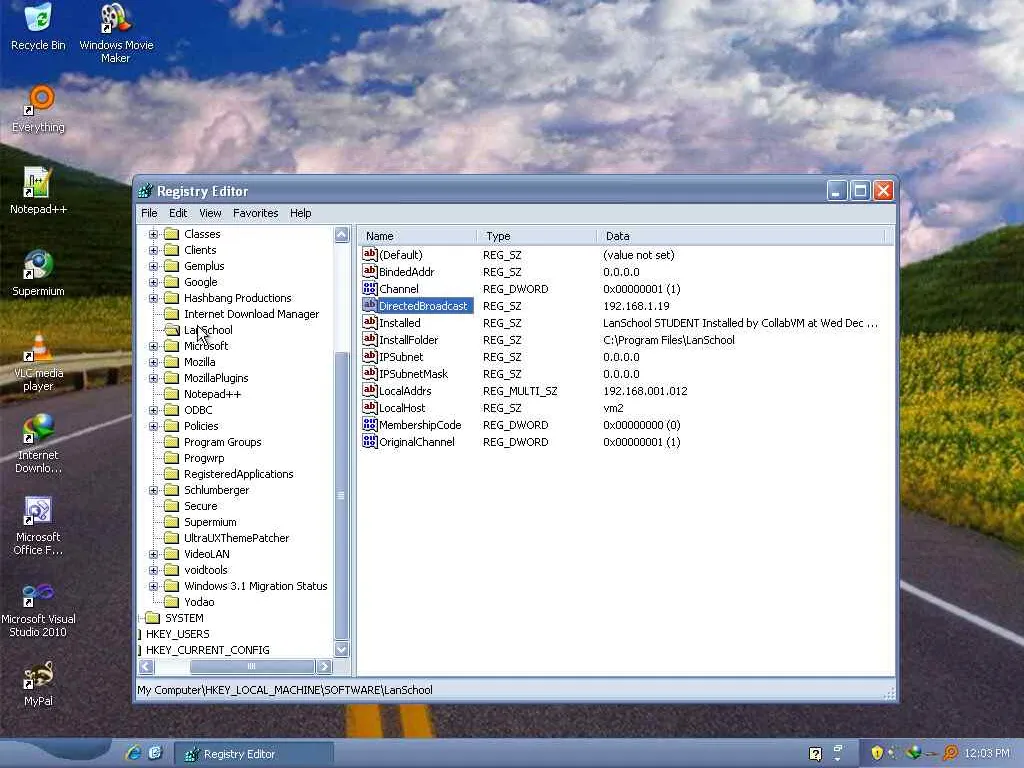Select the IPSubnetMask value name

pos(413,374)
